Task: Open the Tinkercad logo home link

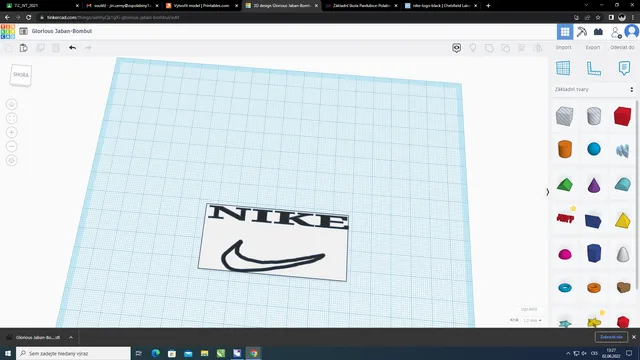Action: click(x=8, y=31)
